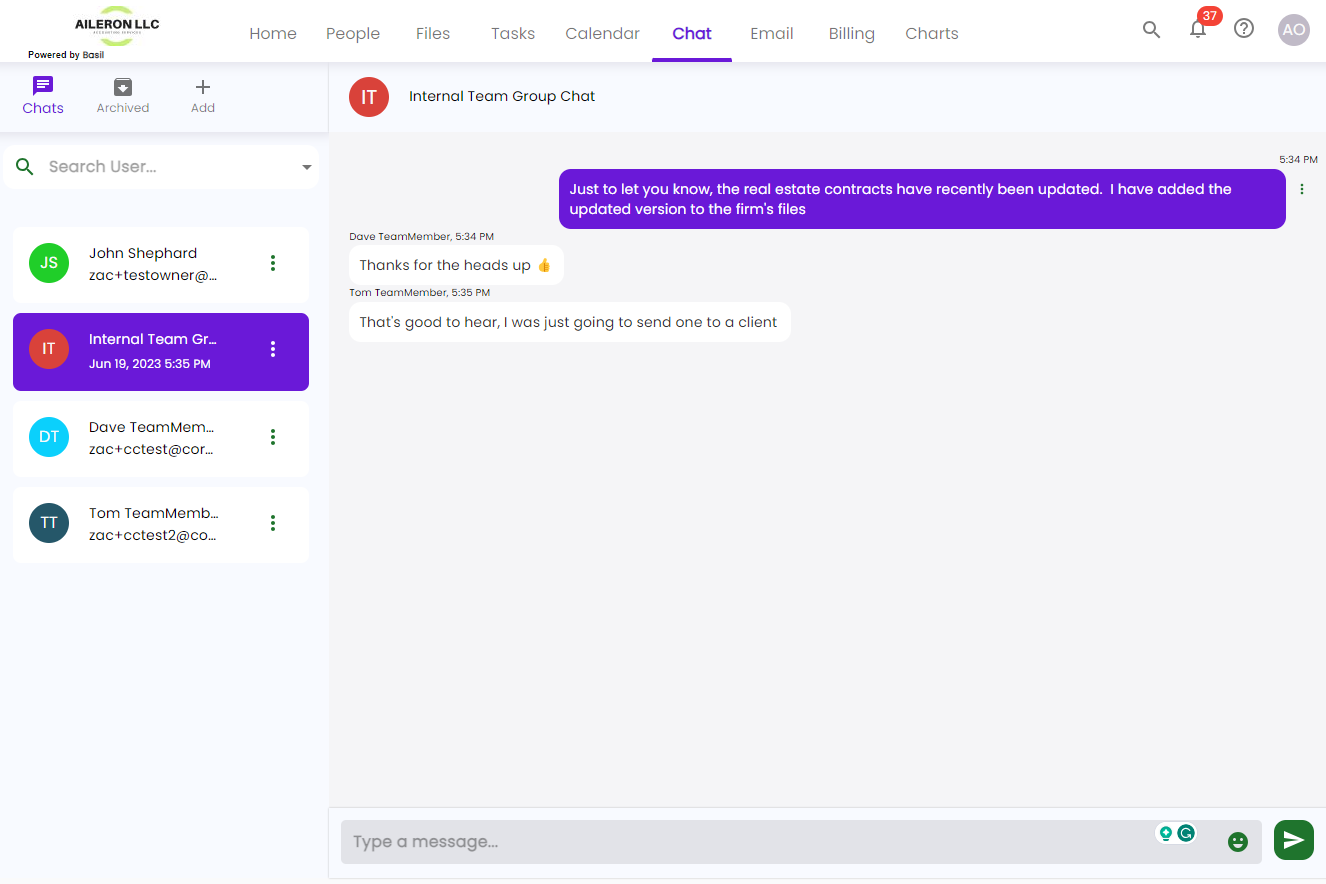Open options menu for John Shephard chat
1326x884 pixels.
[272, 263]
